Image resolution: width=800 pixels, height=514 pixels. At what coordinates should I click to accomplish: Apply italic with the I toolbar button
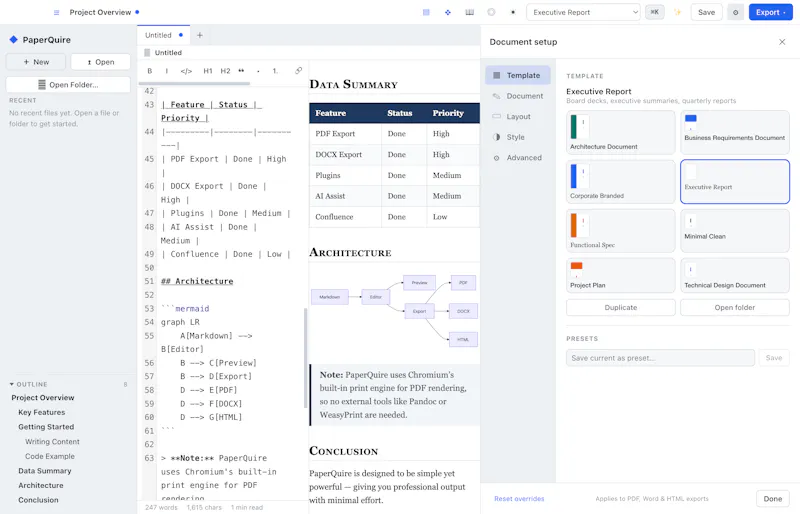167,71
